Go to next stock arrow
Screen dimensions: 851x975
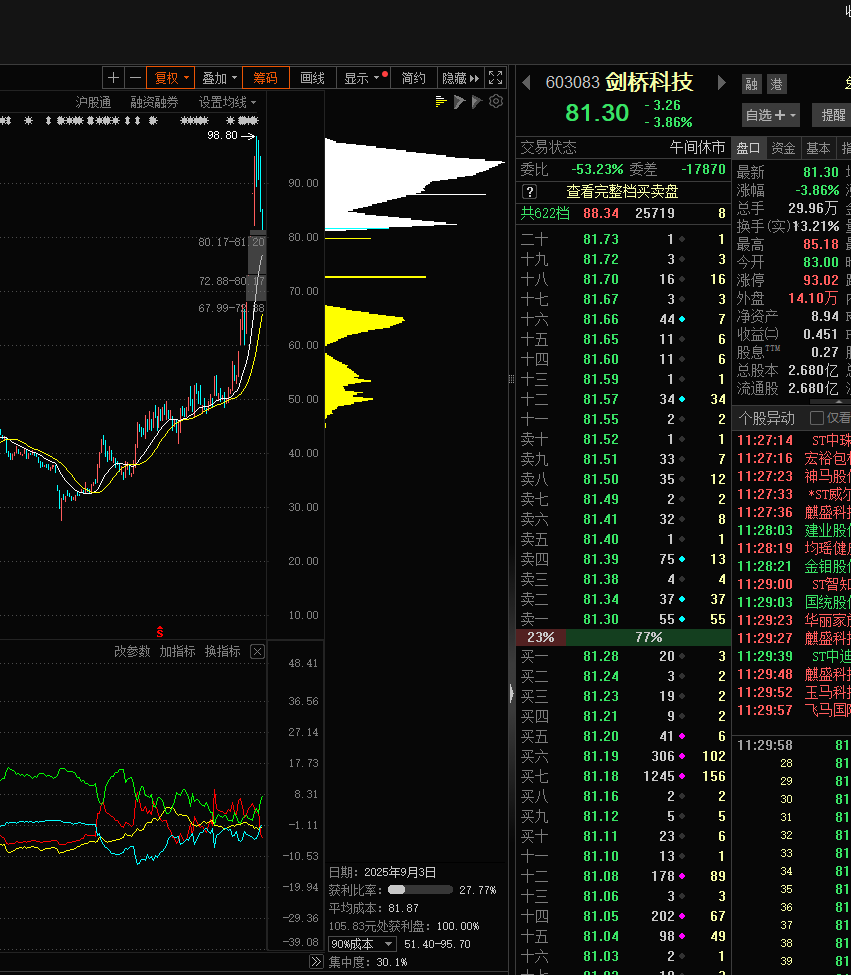point(721,82)
